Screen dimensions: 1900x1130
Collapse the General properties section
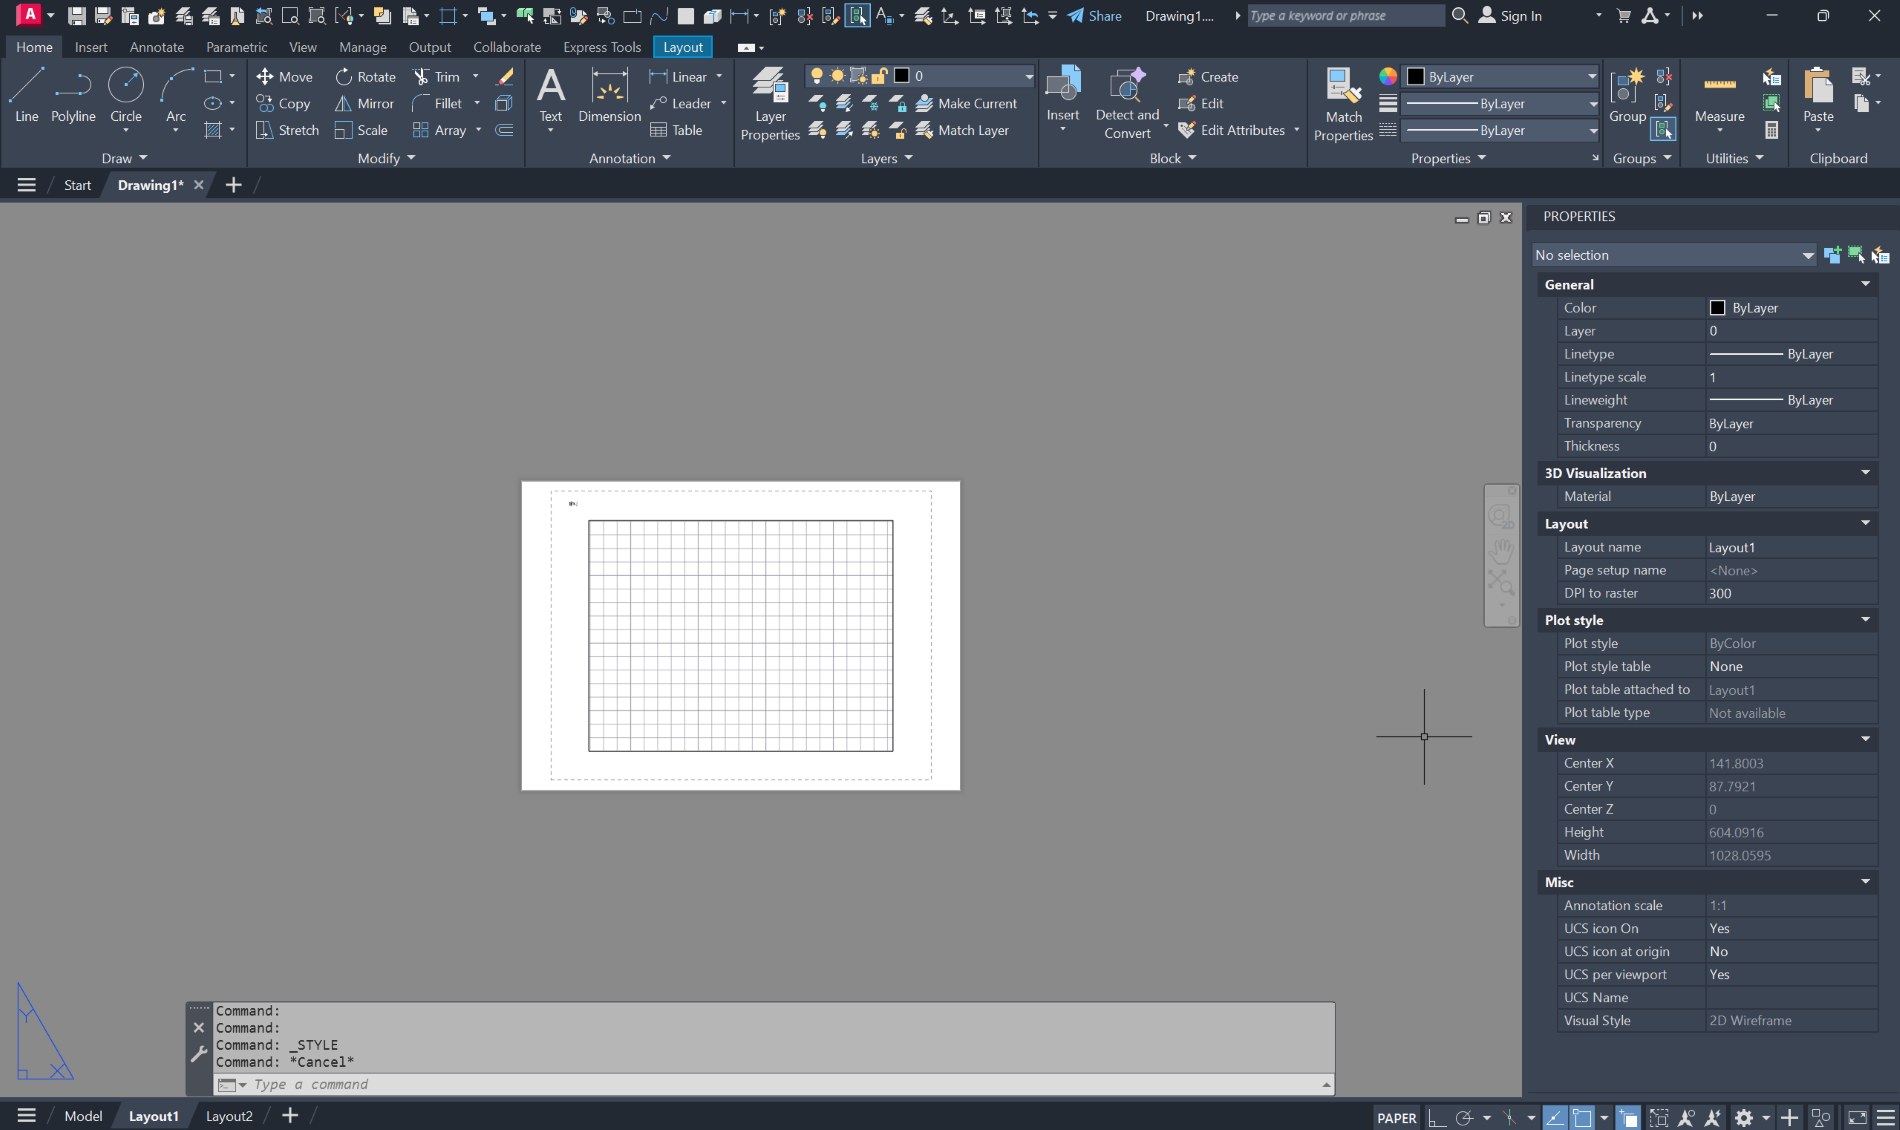(x=1865, y=284)
